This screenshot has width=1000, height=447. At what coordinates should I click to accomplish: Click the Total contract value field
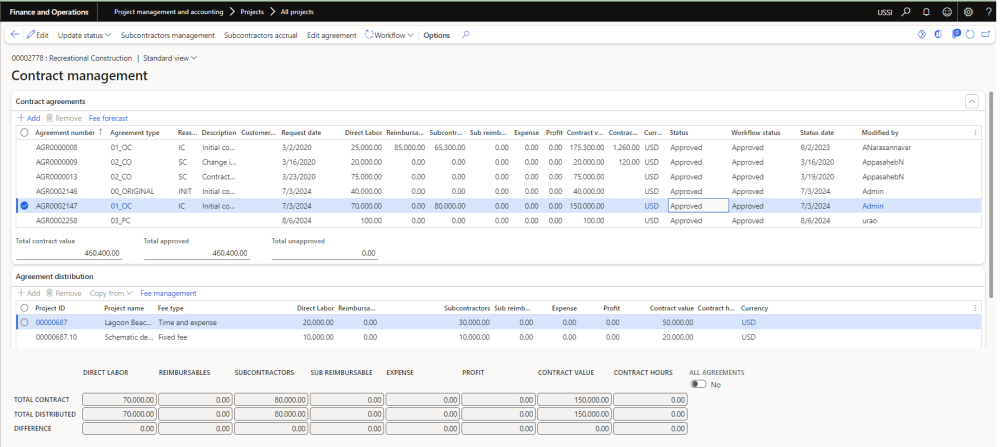(x=68, y=254)
